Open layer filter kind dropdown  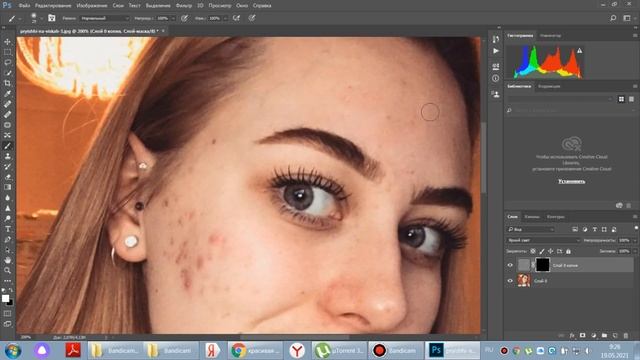pyautogui.click(x=530, y=229)
